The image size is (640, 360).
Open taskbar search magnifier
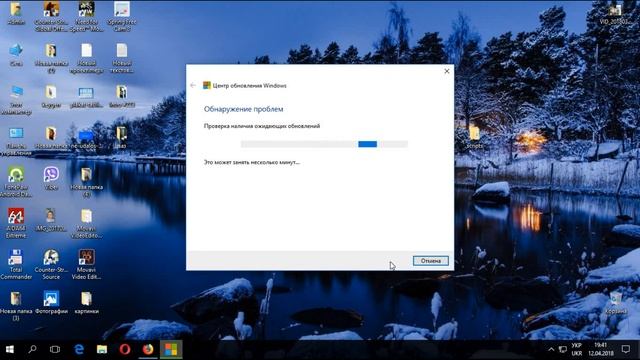click(x=32, y=349)
